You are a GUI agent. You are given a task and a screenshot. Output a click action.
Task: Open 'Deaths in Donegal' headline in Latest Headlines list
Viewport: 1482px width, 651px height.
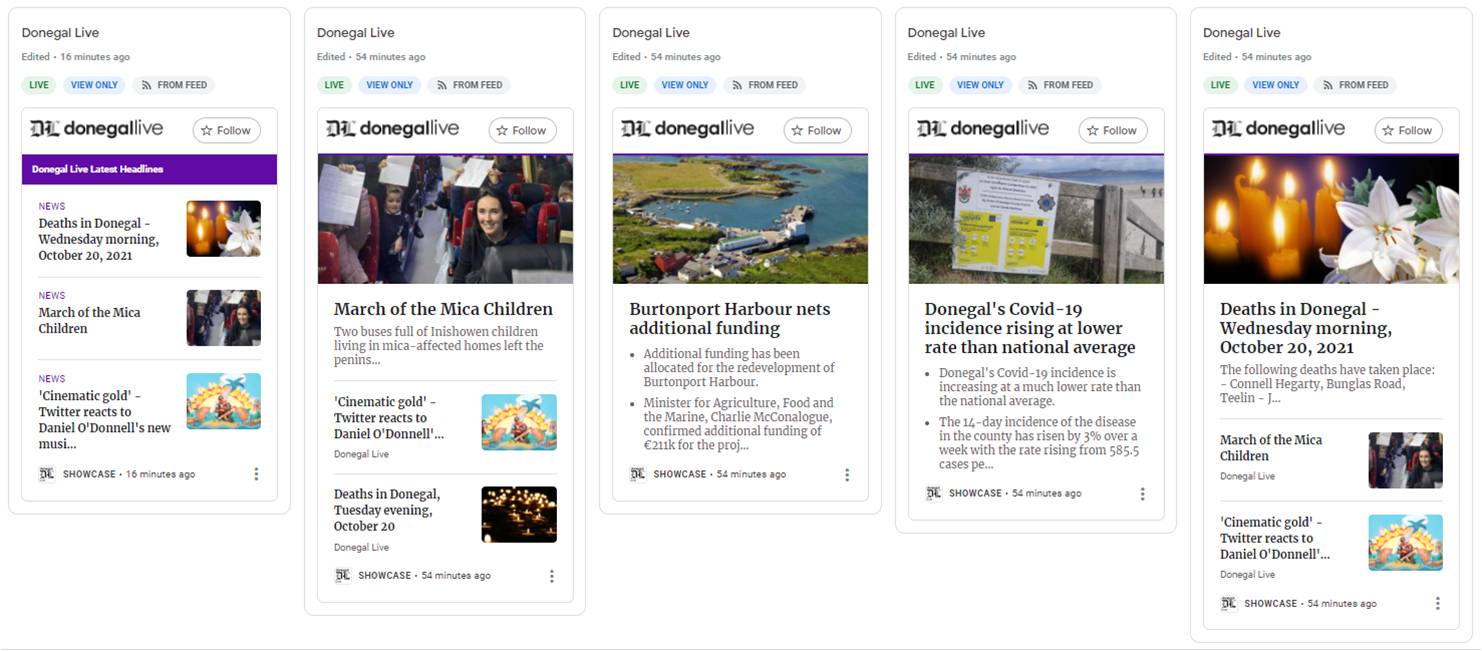click(99, 239)
